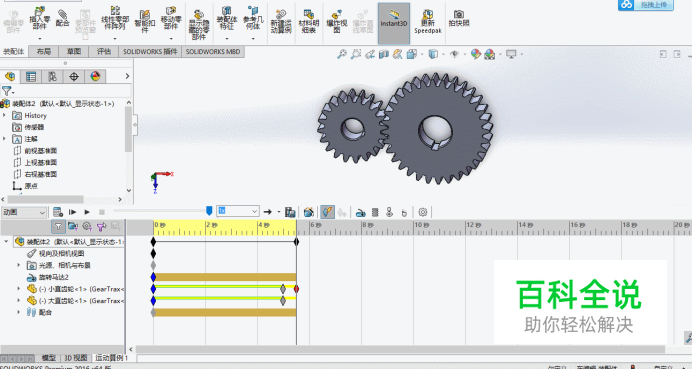Viewport: 692px width, 369px height.
Task: Click the Motor icon in motion toolbar
Action: pos(360,213)
